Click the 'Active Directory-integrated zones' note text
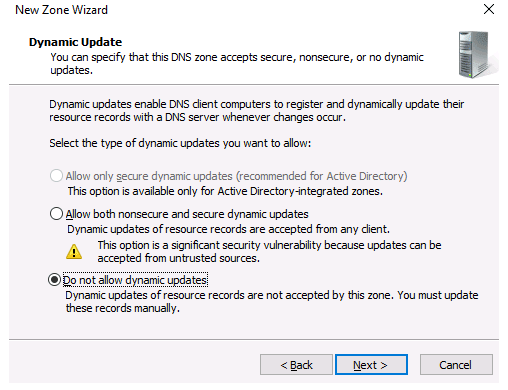This screenshot has height=390, width=508. pyautogui.click(x=225, y=191)
